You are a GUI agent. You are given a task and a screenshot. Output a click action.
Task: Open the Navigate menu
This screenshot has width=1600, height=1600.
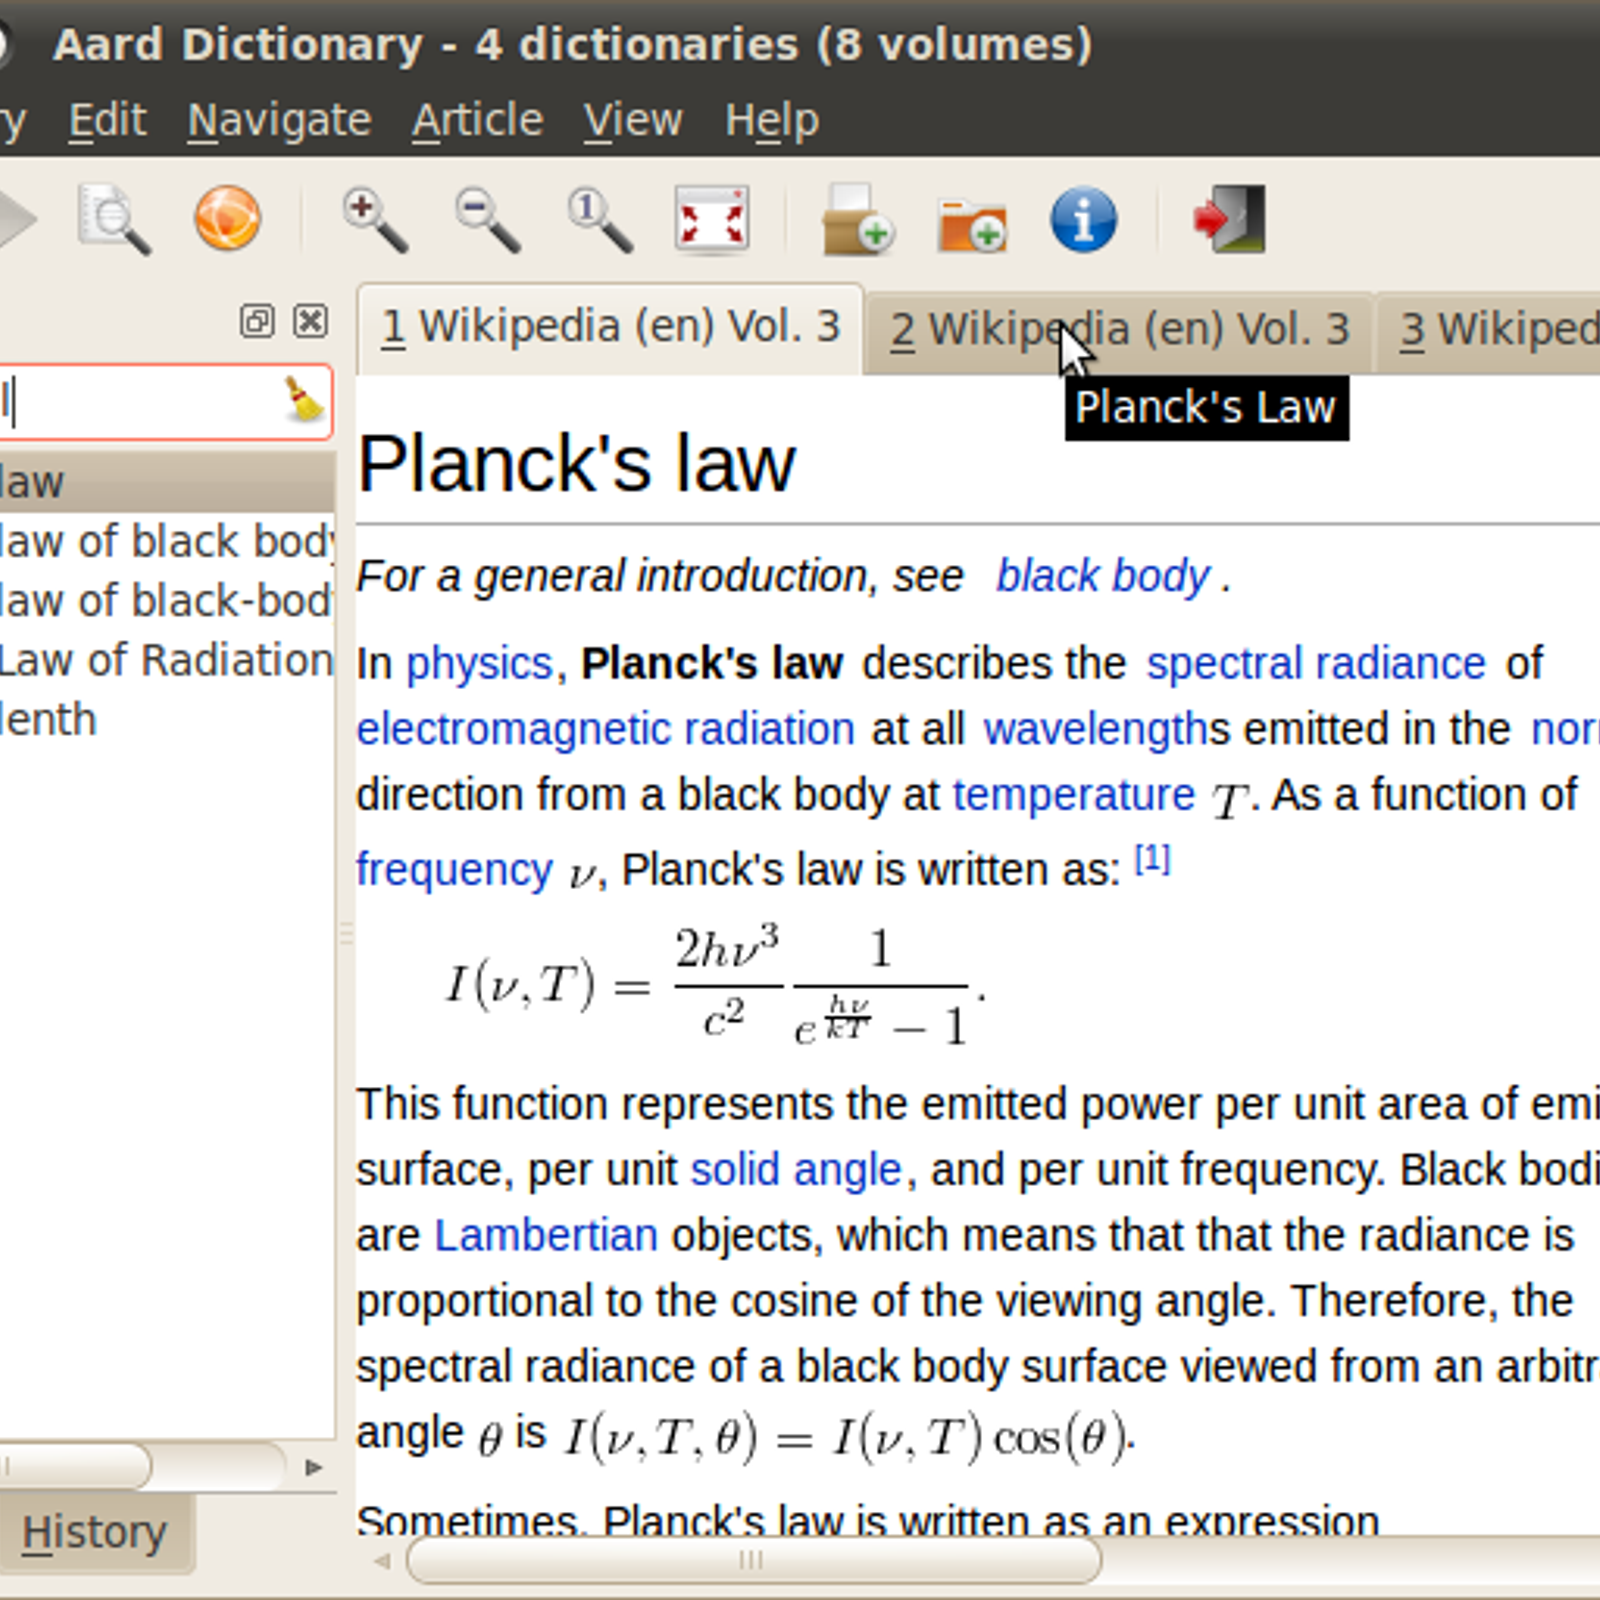tap(279, 120)
